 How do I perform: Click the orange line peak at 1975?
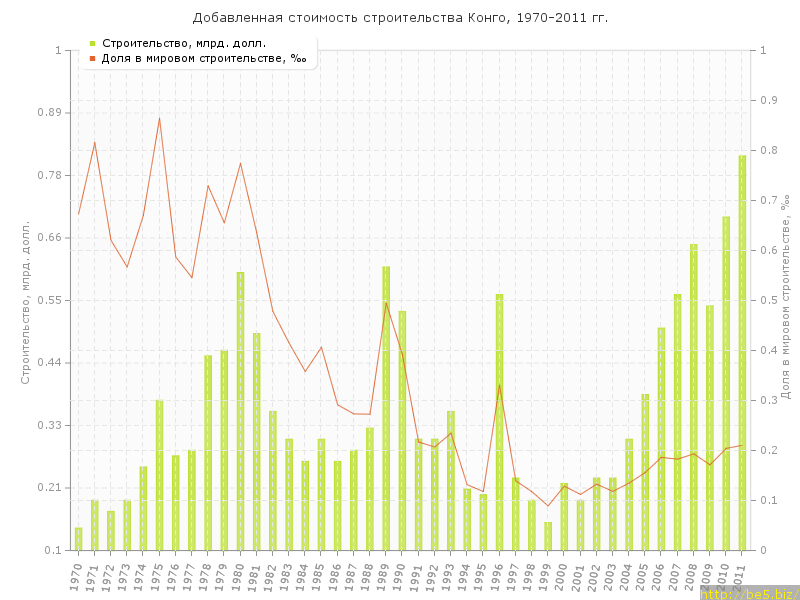click(x=159, y=118)
